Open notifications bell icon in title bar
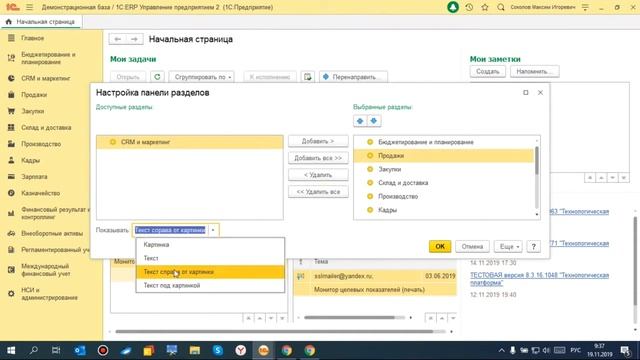 (453, 7)
